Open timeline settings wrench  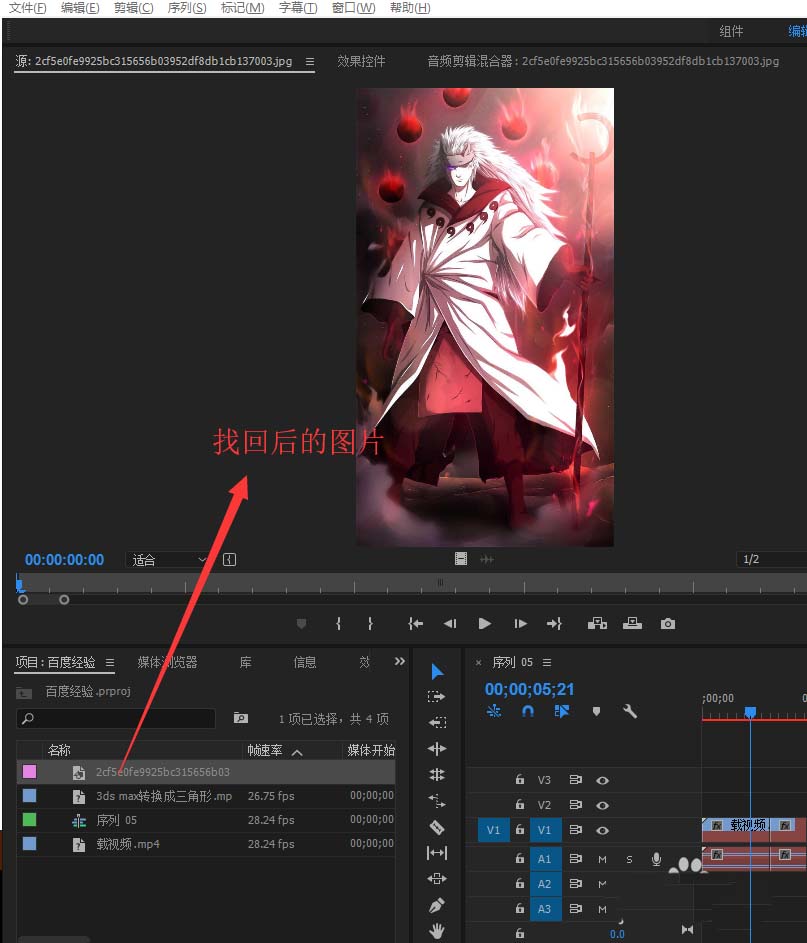(x=630, y=711)
